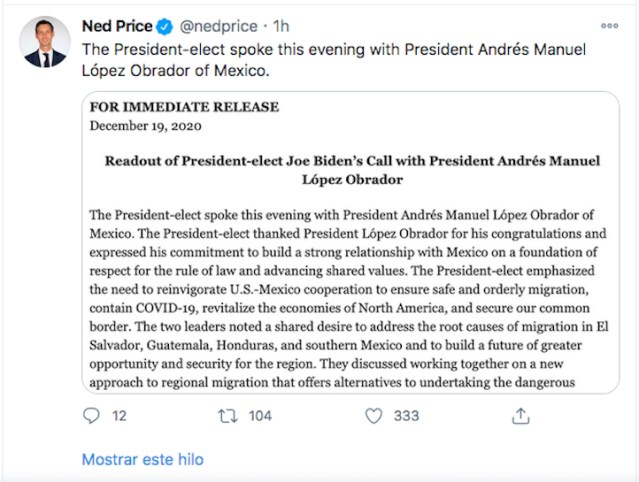Click the blue verified badge
The width and height of the screenshot is (639, 482).
pyautogui.click(x=167, y=24)
